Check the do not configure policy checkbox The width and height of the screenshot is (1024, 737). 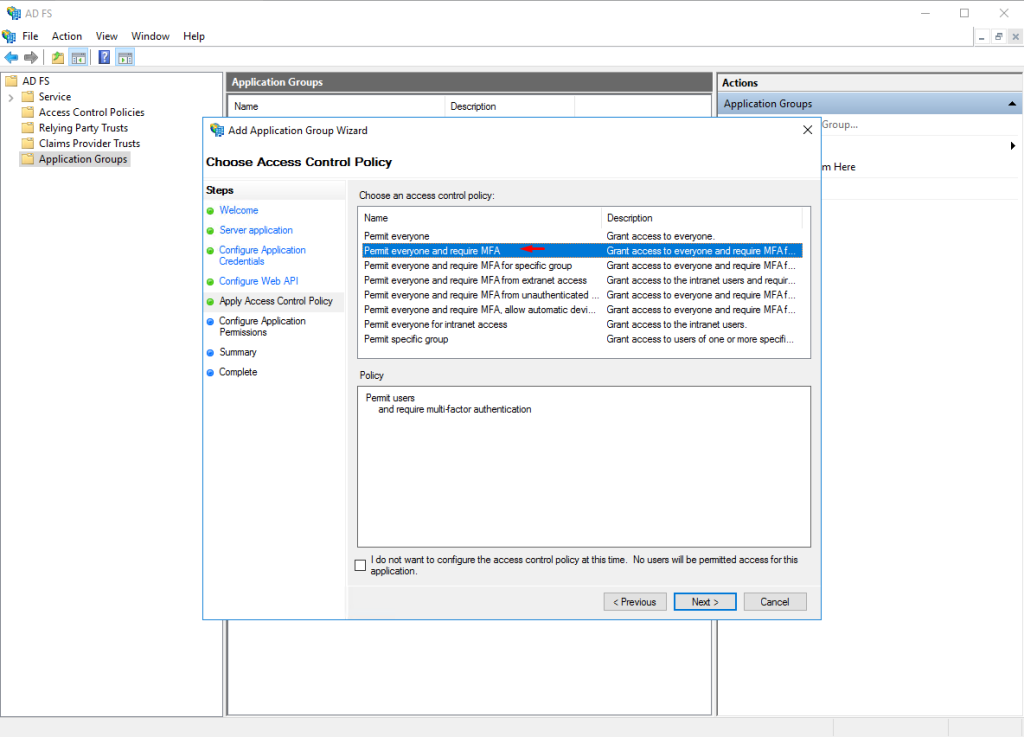pos(360,566)
